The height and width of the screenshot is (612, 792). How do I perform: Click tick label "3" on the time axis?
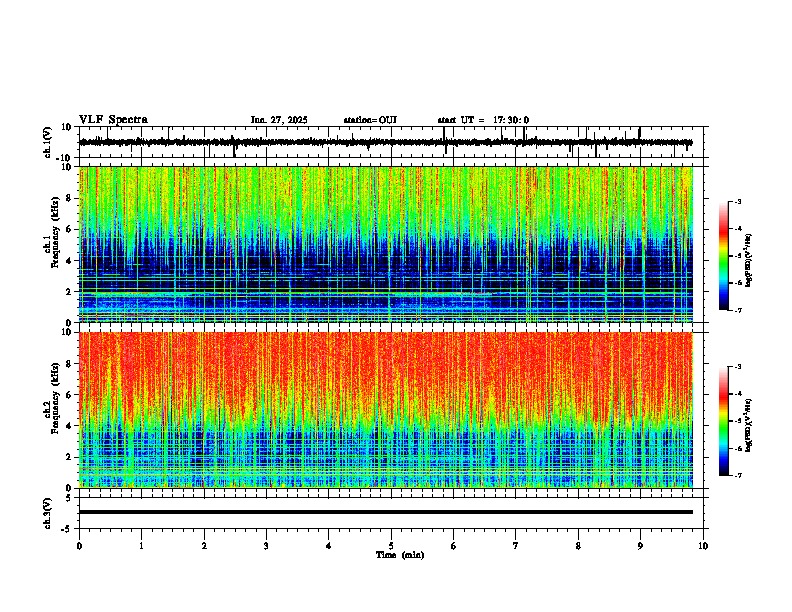click(x=266, y=546)
